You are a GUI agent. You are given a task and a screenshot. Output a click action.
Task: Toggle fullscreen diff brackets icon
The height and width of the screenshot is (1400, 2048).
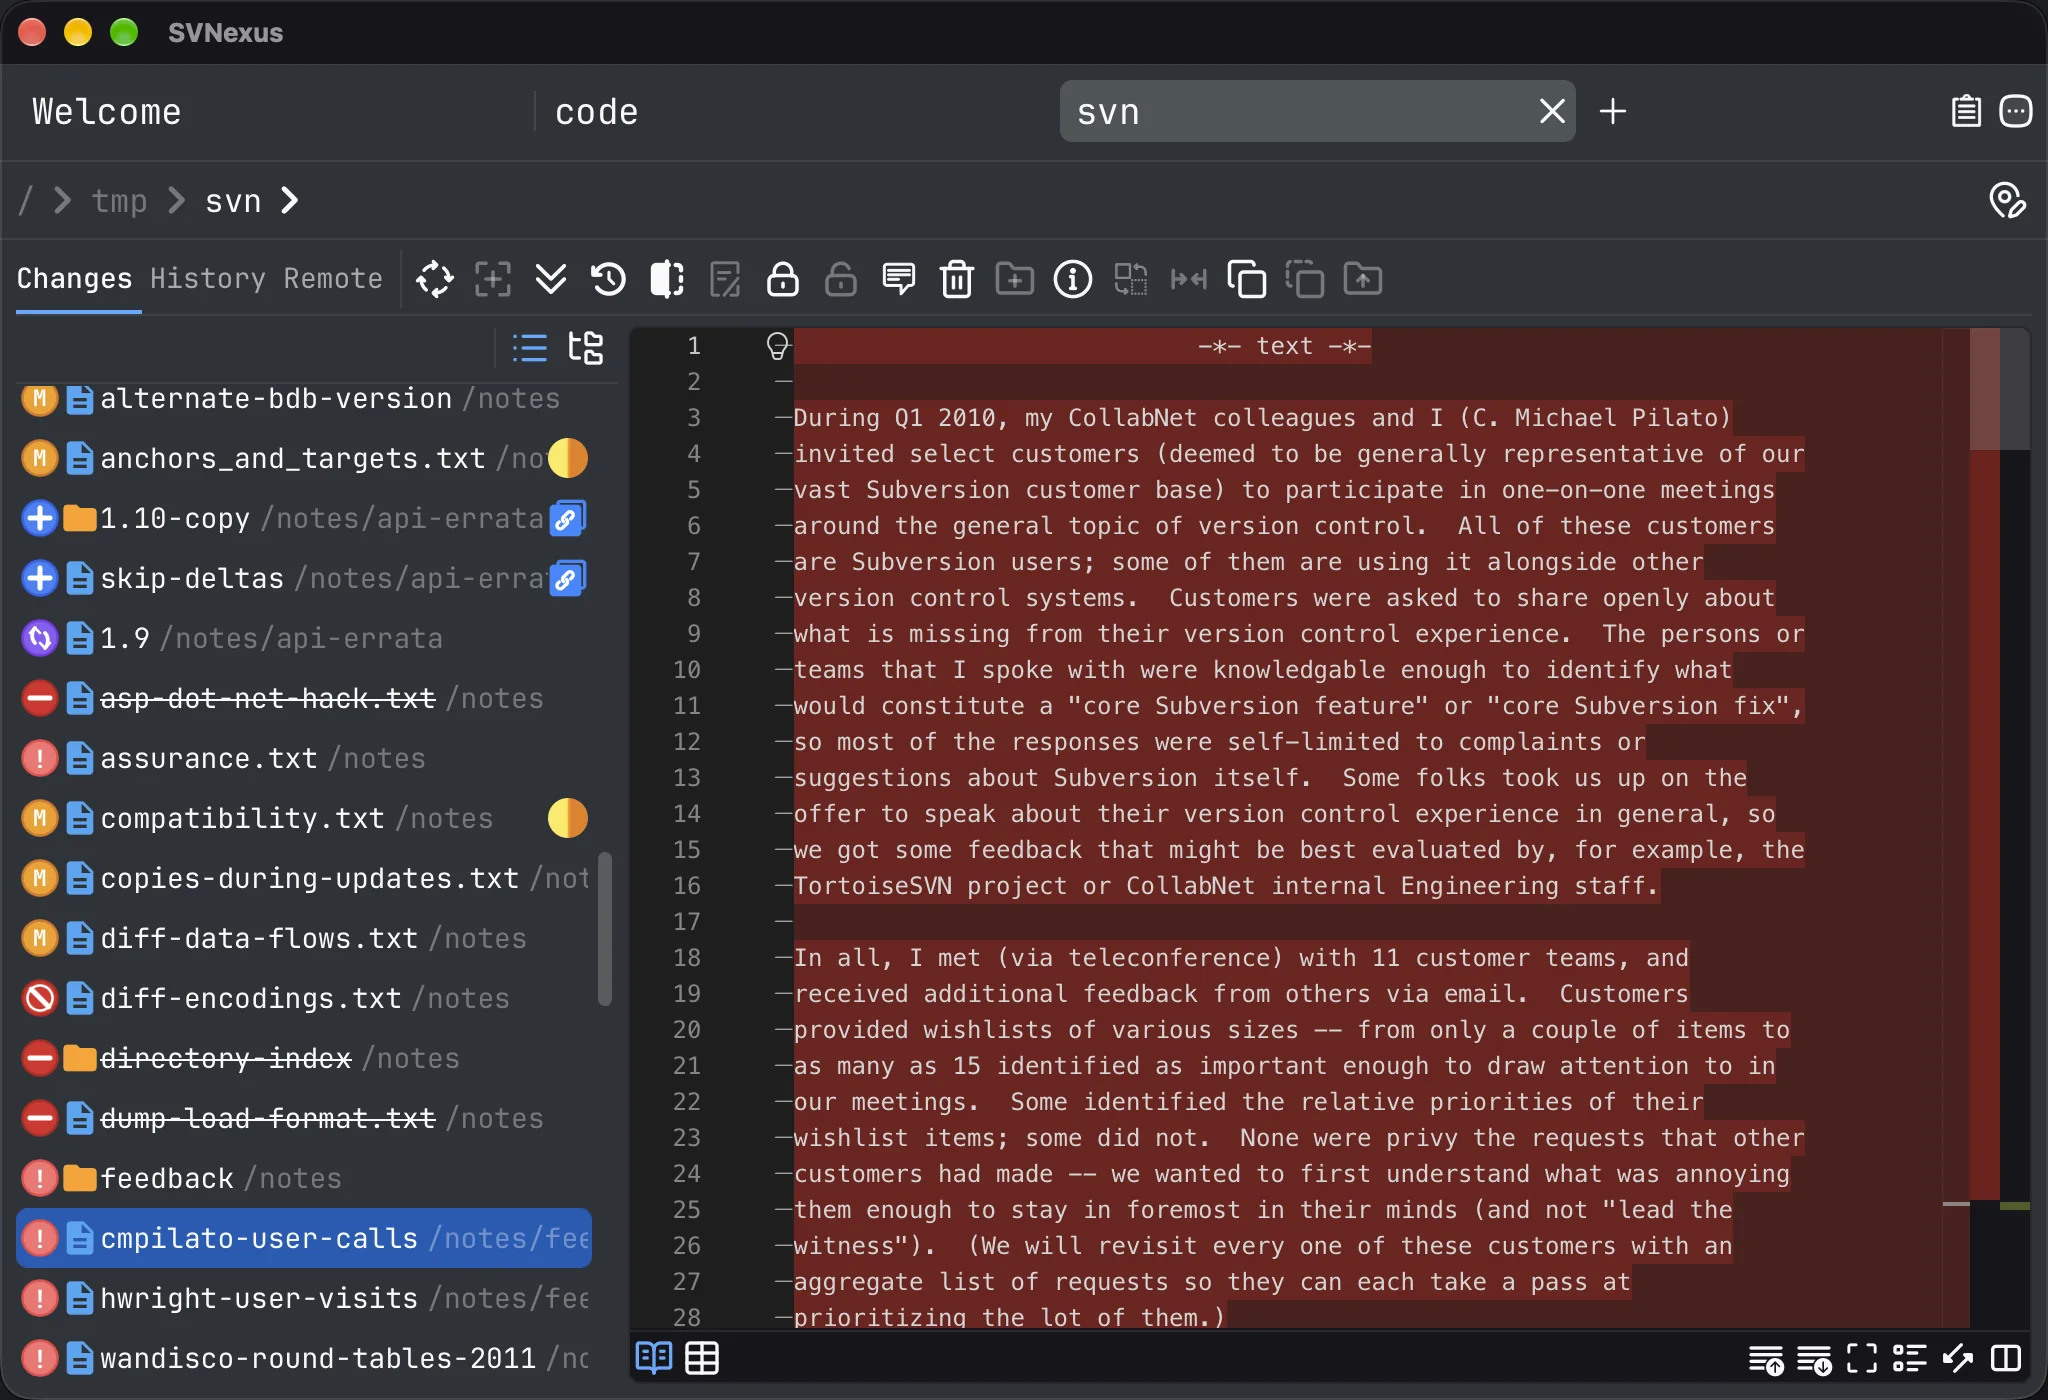(1861, 1358)
